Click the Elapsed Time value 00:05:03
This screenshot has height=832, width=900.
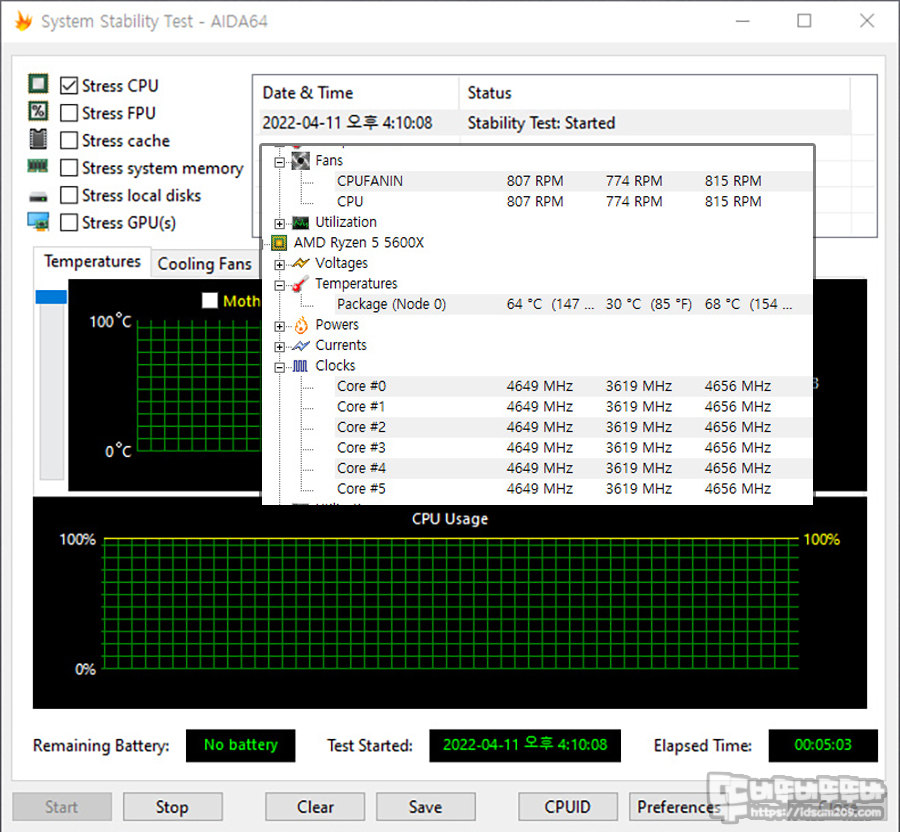click(x=823, y=745)
